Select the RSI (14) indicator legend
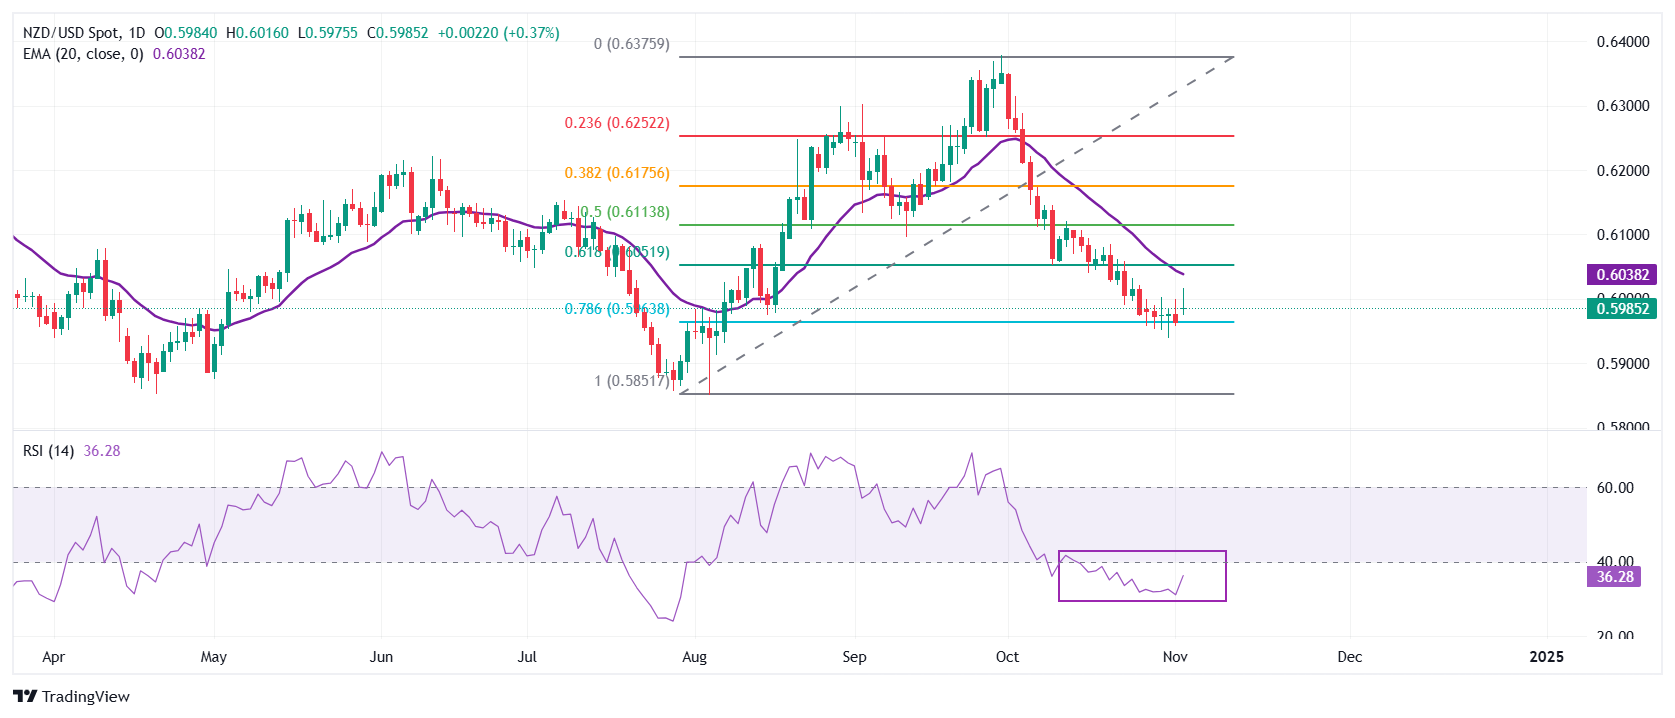 tap(49, 451)
